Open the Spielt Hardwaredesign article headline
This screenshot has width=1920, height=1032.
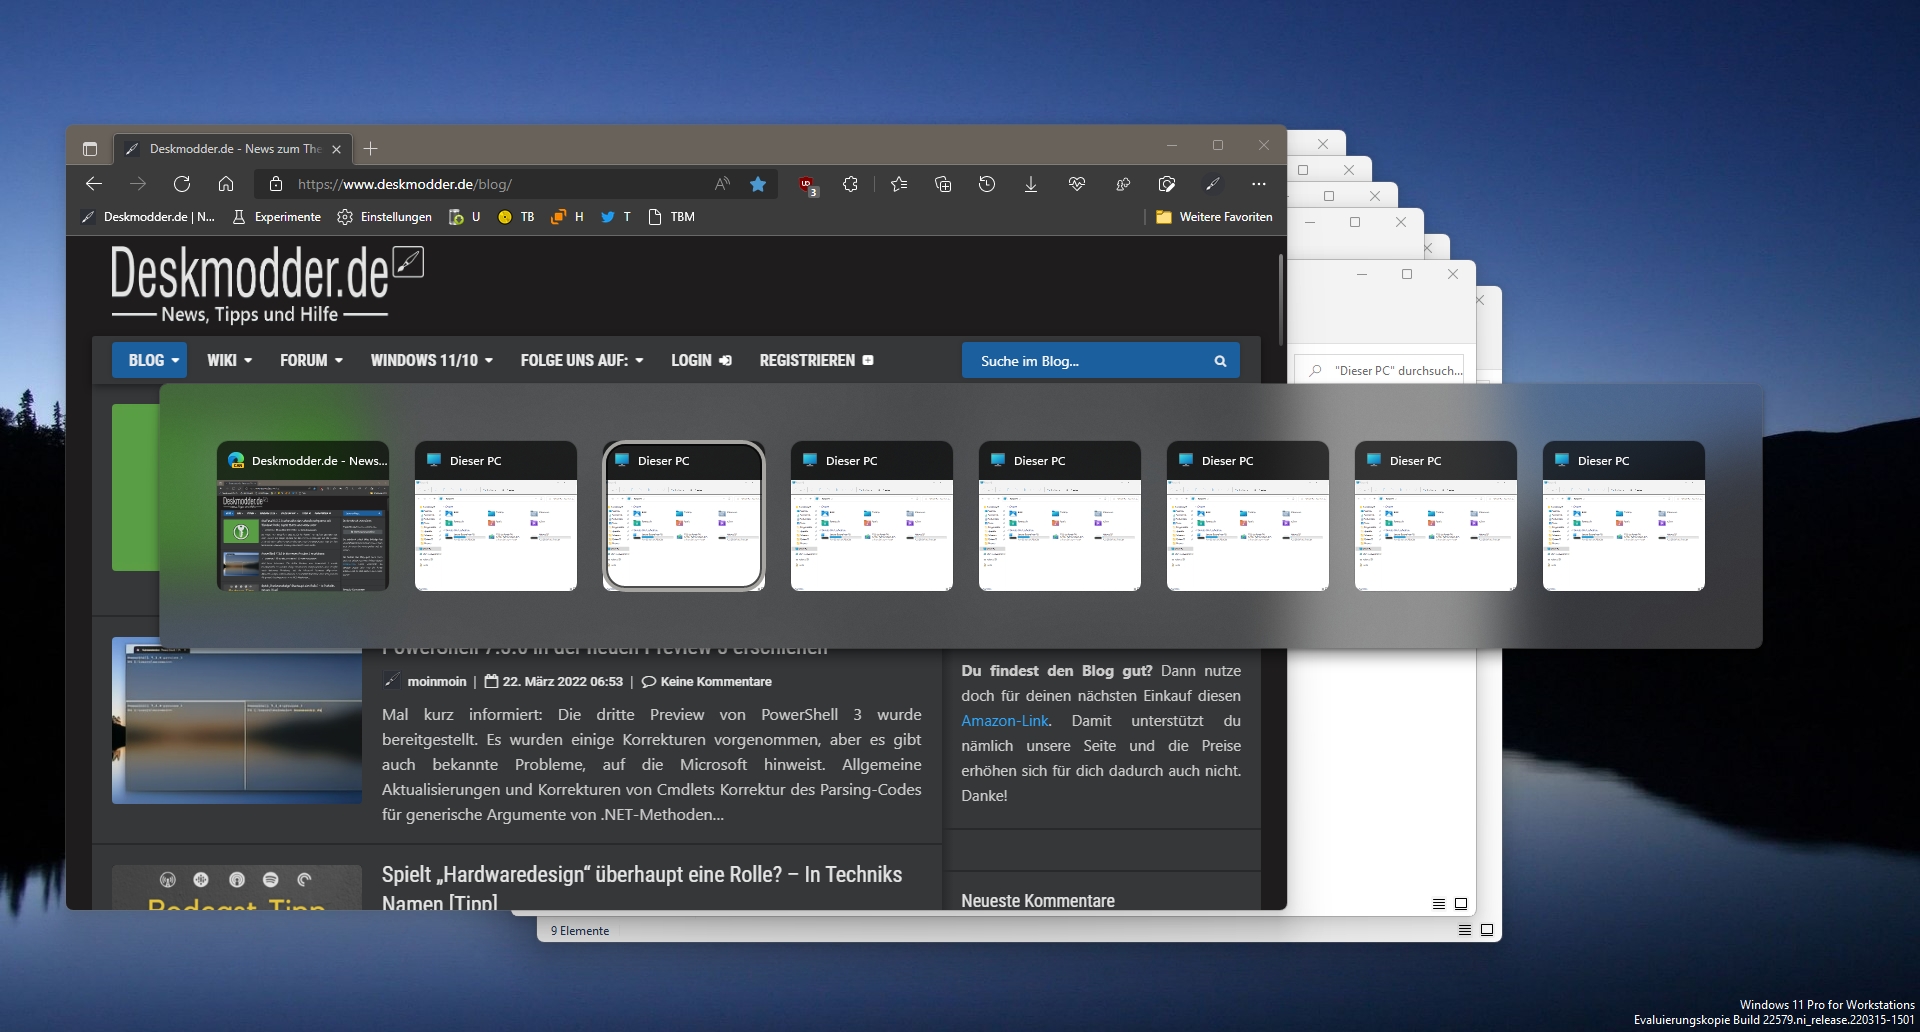click(x=642, y=888)
